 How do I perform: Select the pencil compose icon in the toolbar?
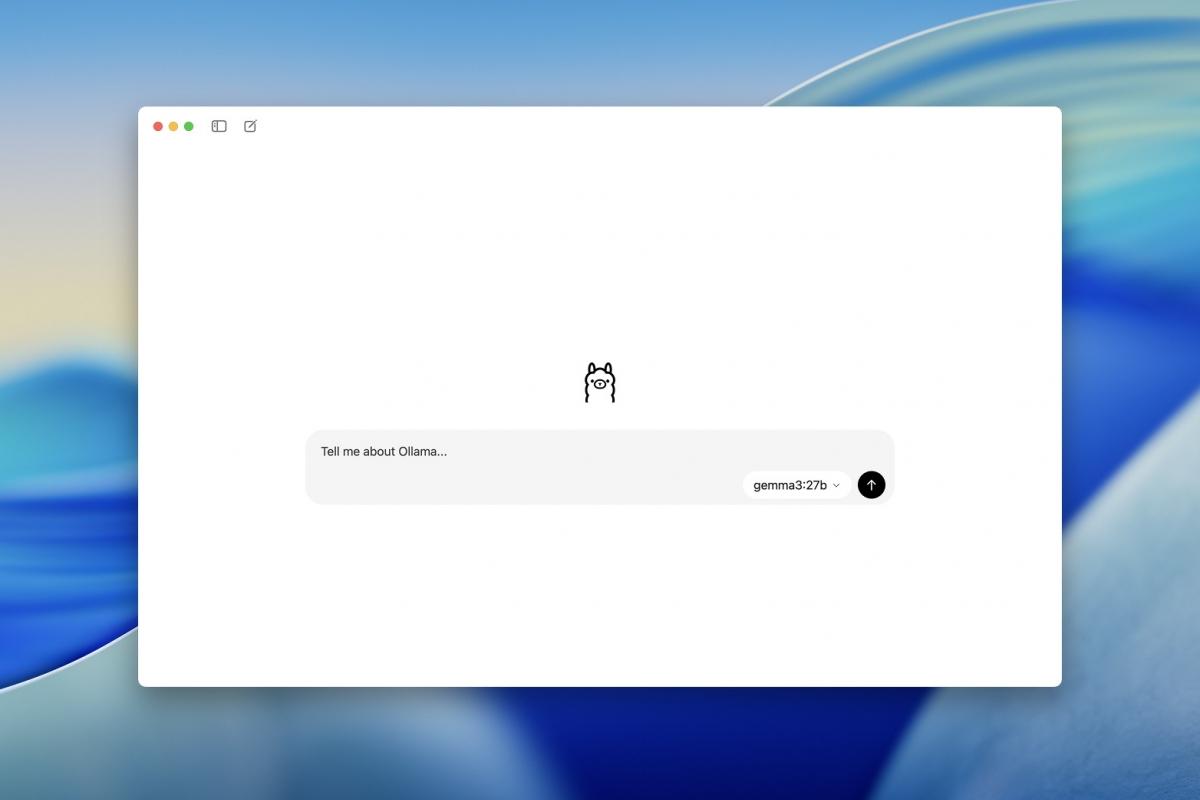click(x=249, y=126)
